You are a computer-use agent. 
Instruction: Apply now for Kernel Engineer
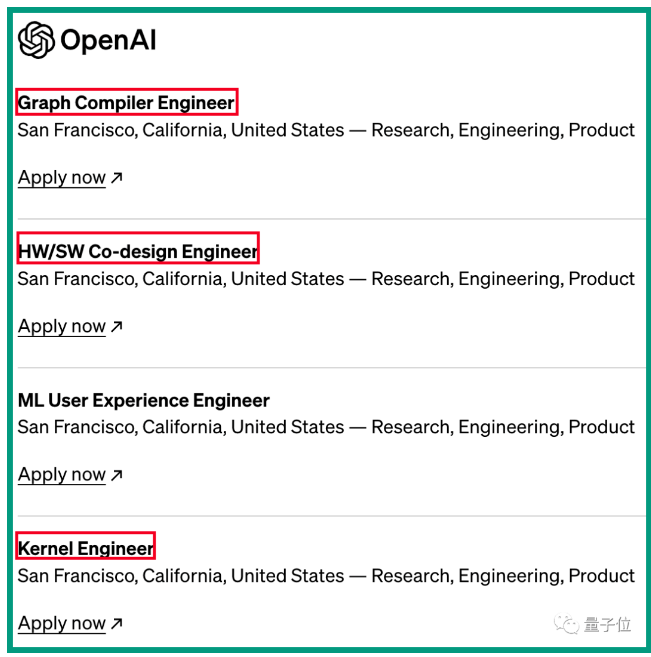[x=62, y=623]
